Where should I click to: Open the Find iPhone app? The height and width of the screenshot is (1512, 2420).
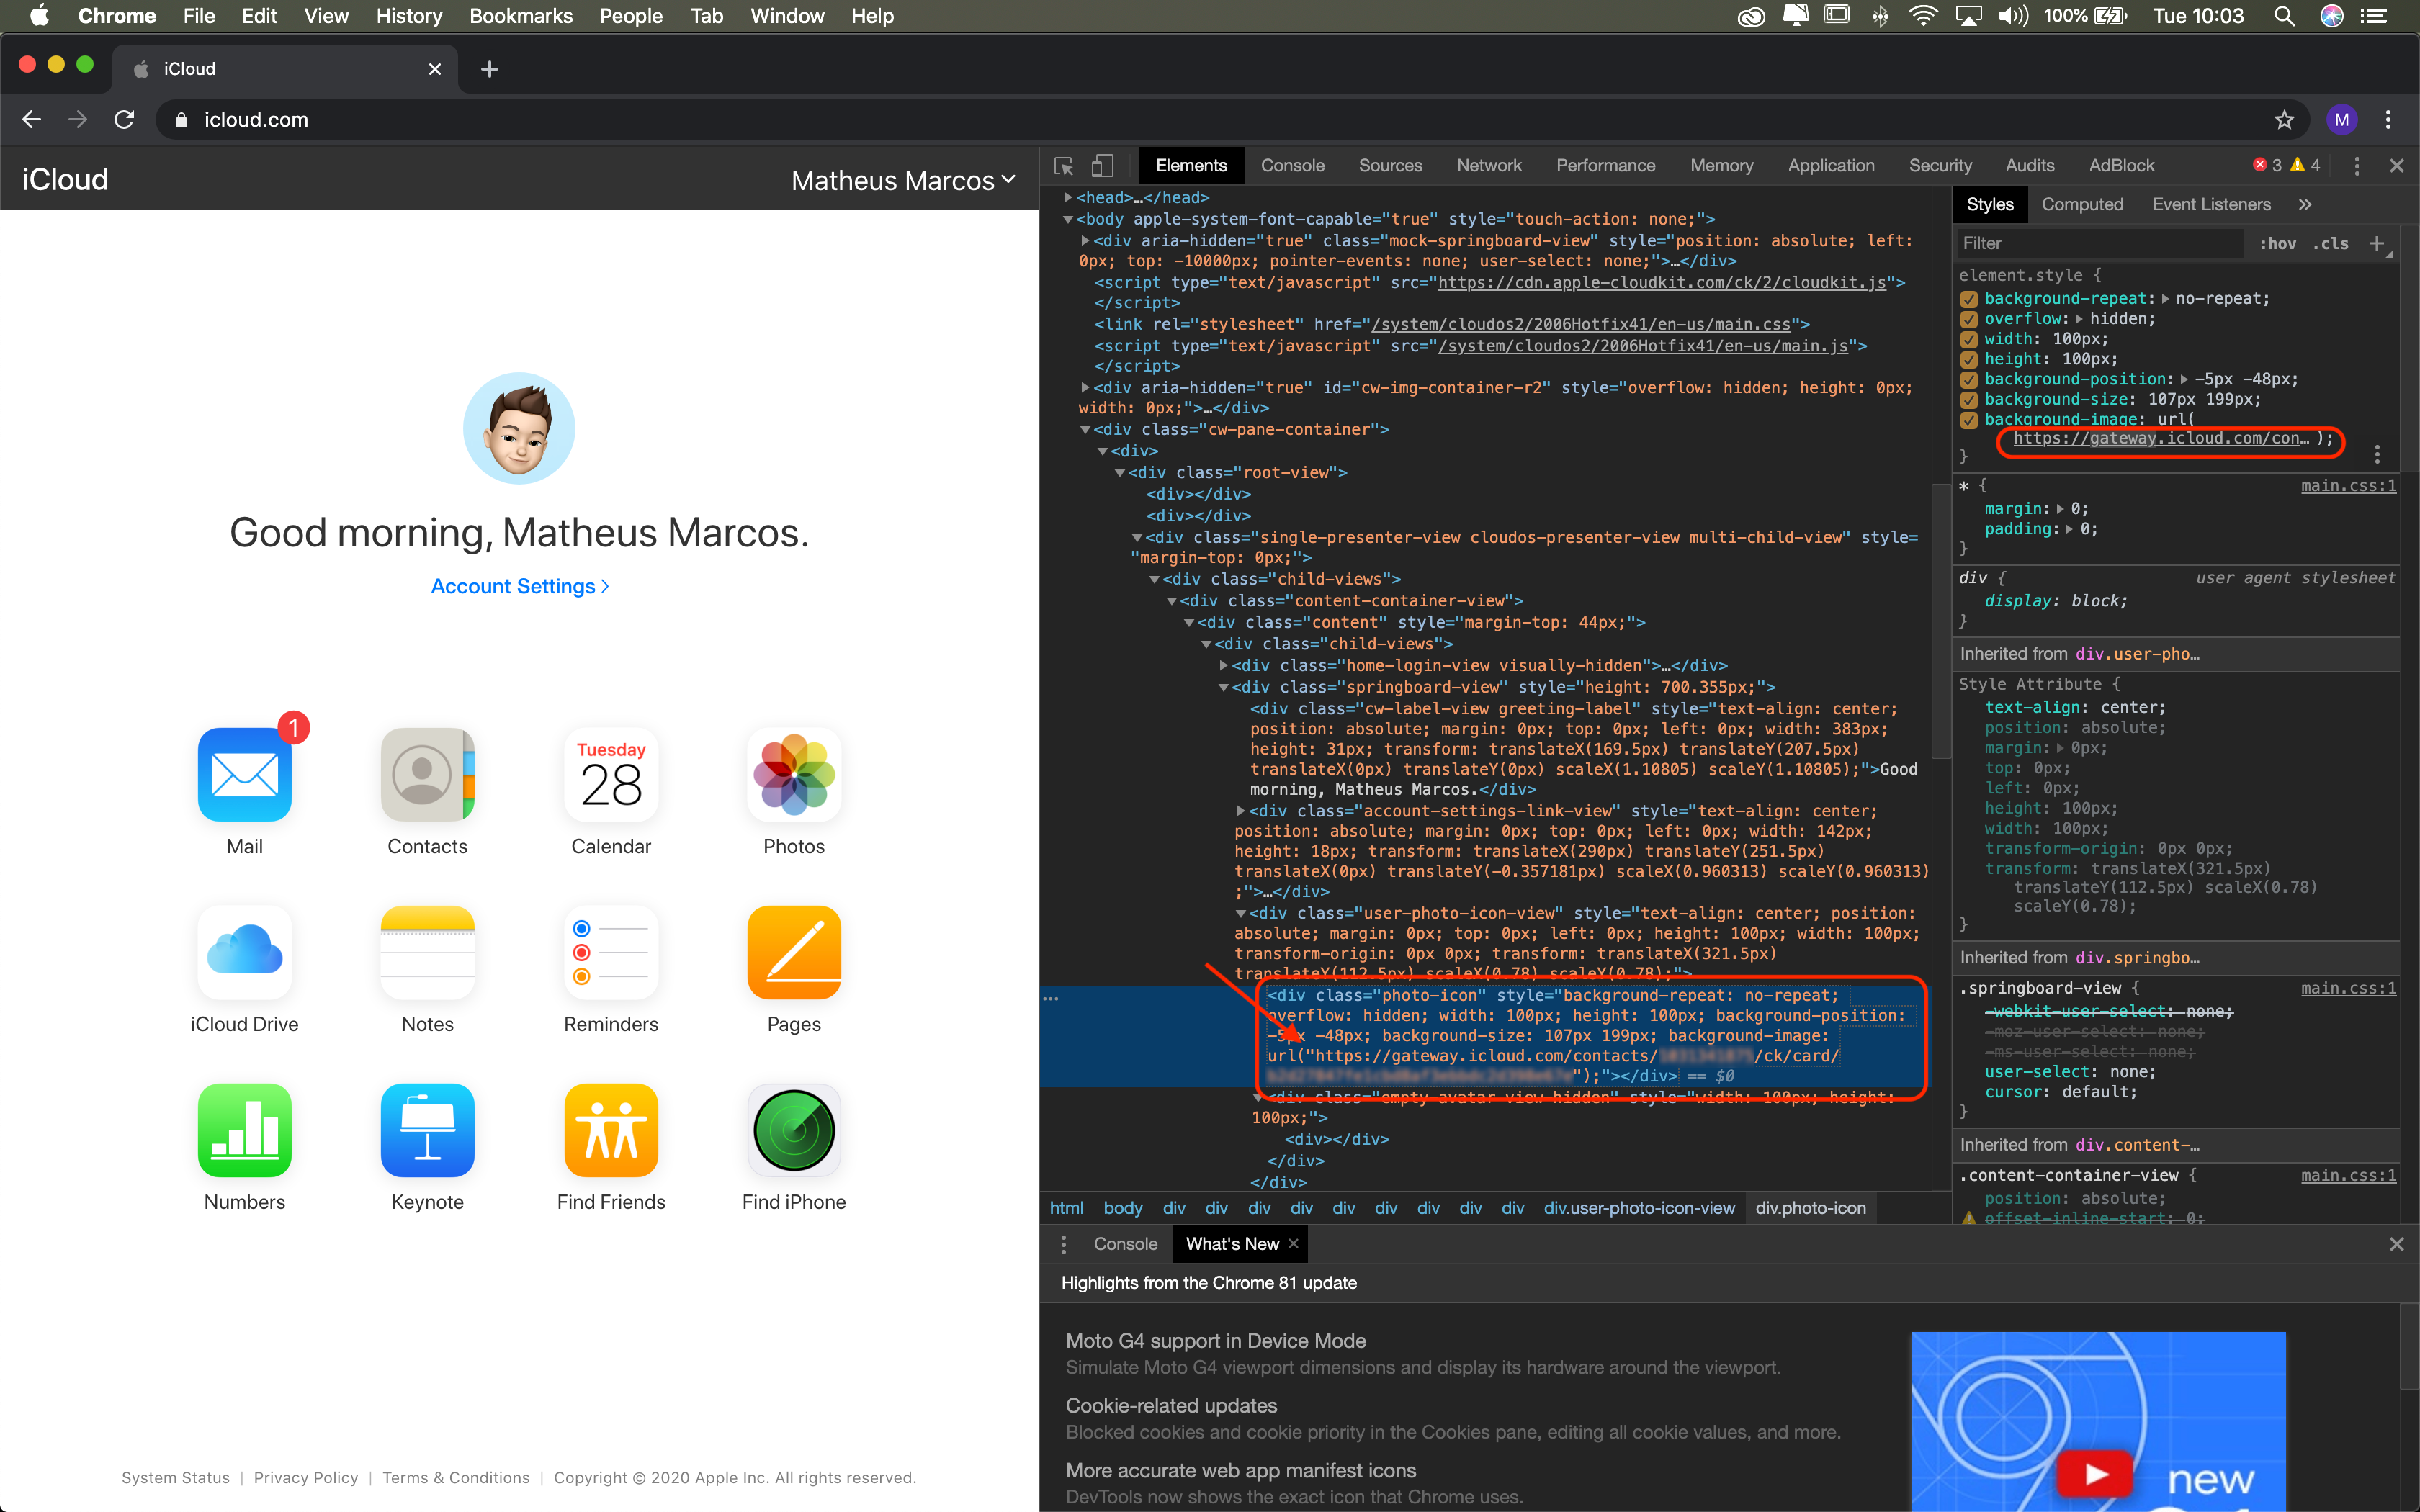pyautogui.click(x=793, y=1131)
